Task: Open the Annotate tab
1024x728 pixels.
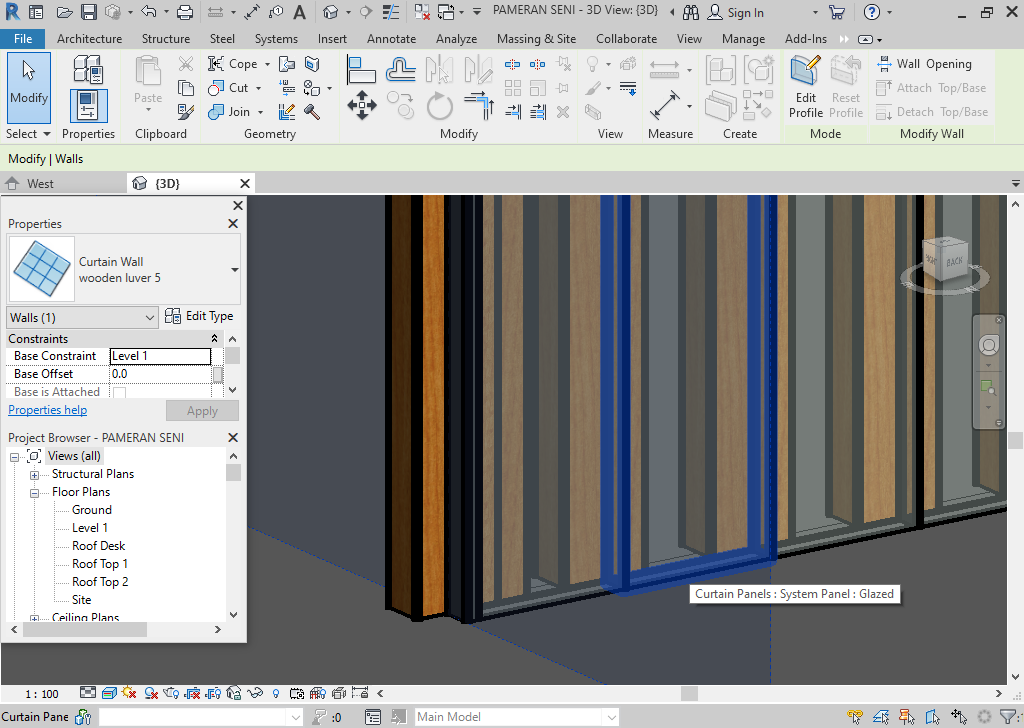Action: click(391, 39)
